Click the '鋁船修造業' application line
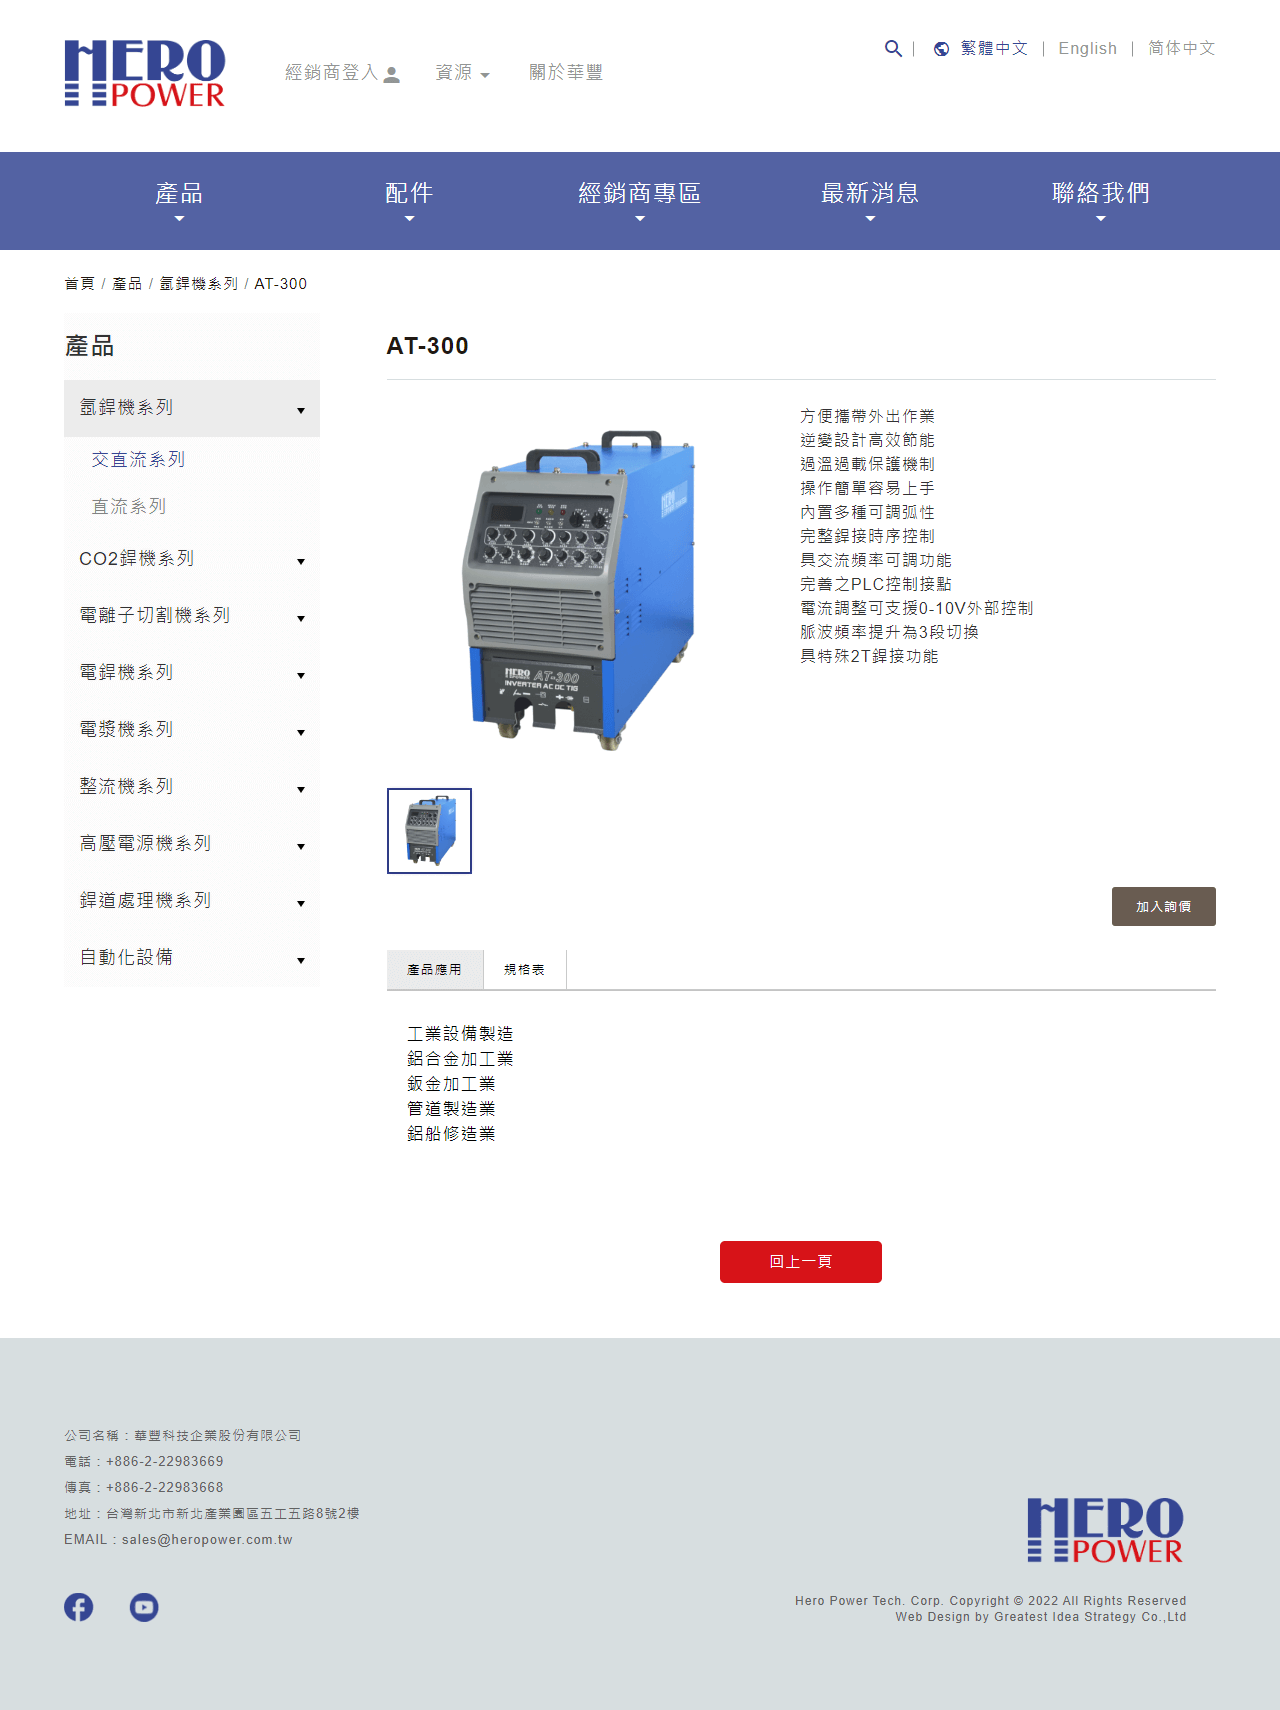The width and height of the screenshot is (1280, 1710). [451, 1134]
